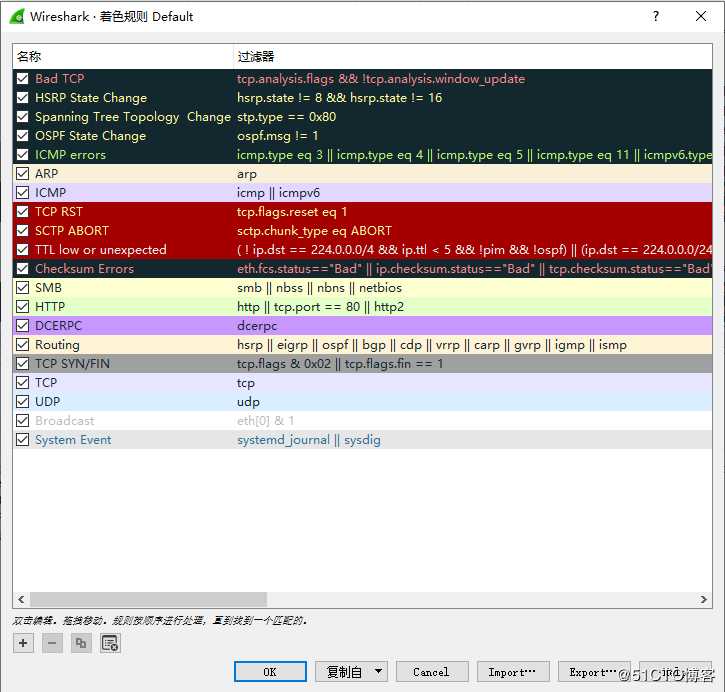This screenshot has height=692, width=725.
Task: Disable the TCP SYN/FIN checkbox
Action: pyautogui.click(x=23, y=363)
